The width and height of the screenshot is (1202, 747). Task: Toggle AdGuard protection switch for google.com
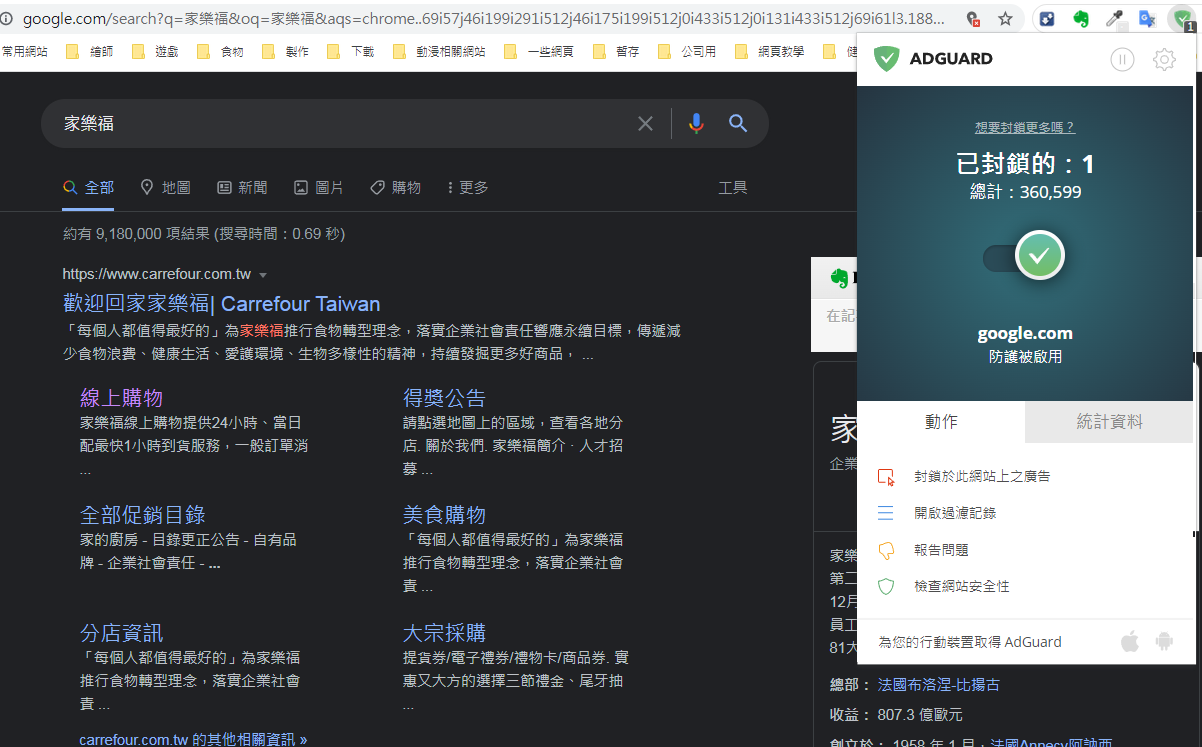point(1024,258)
